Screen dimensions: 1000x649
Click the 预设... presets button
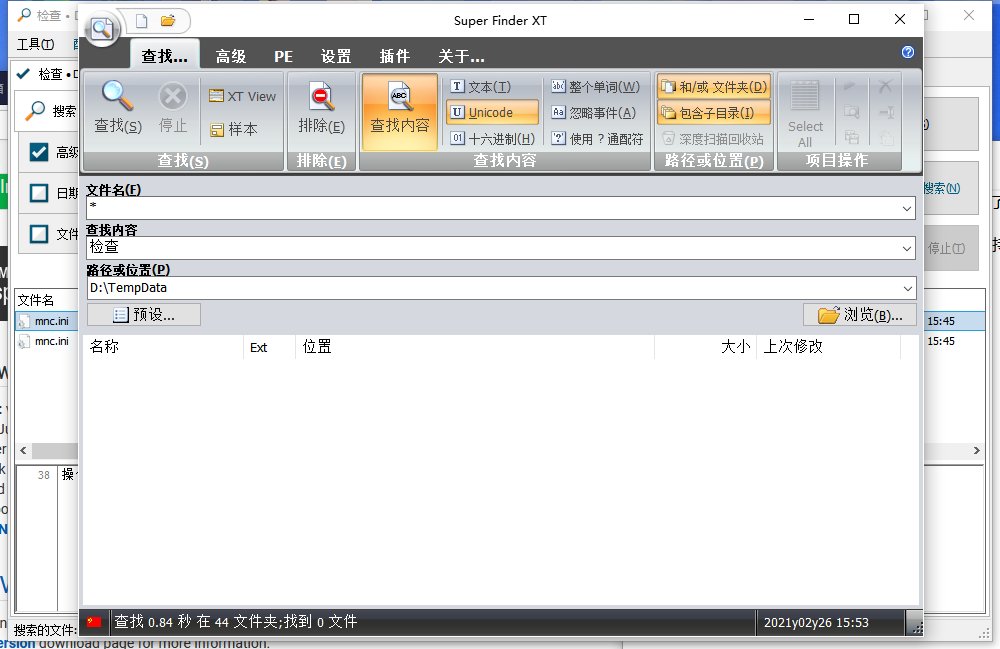[x=144, y=314]
